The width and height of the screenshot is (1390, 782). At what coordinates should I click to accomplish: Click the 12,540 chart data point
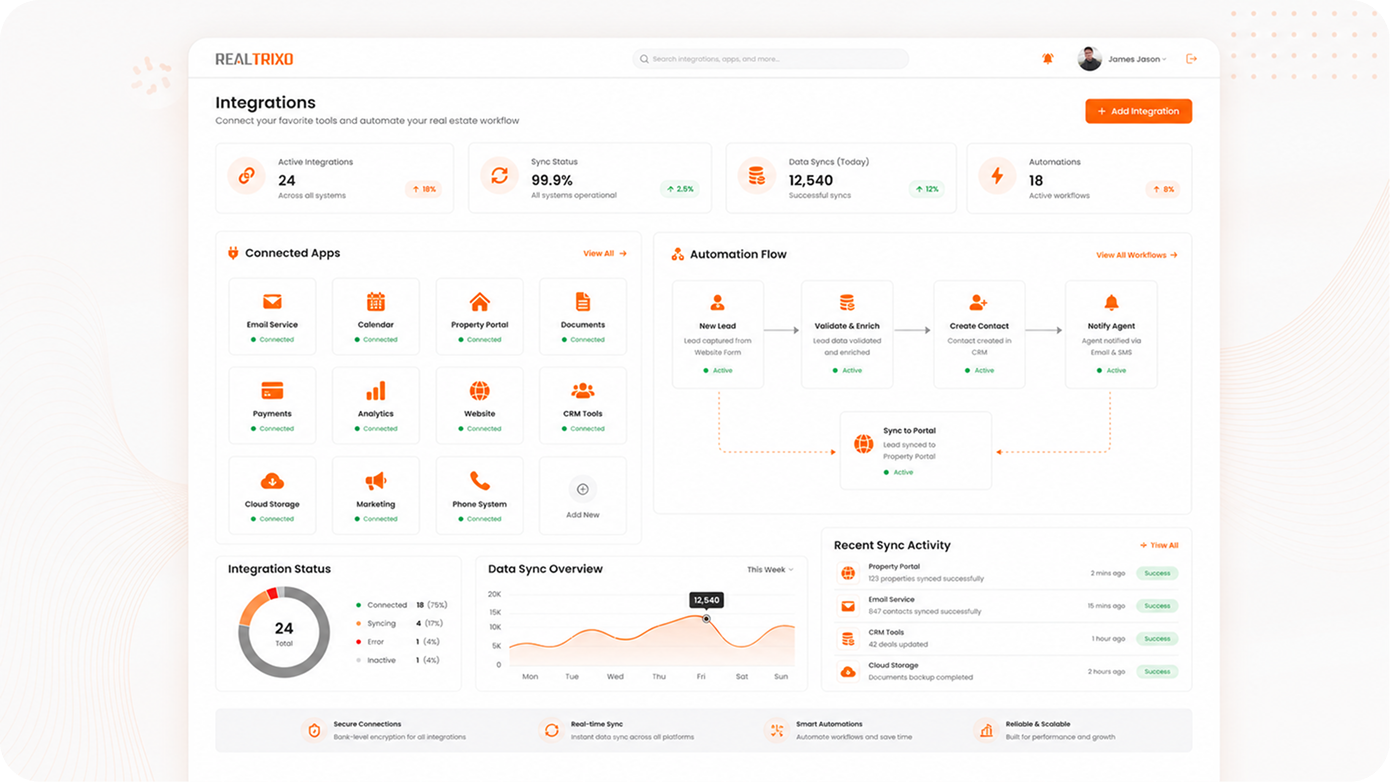tap(706, 619)
